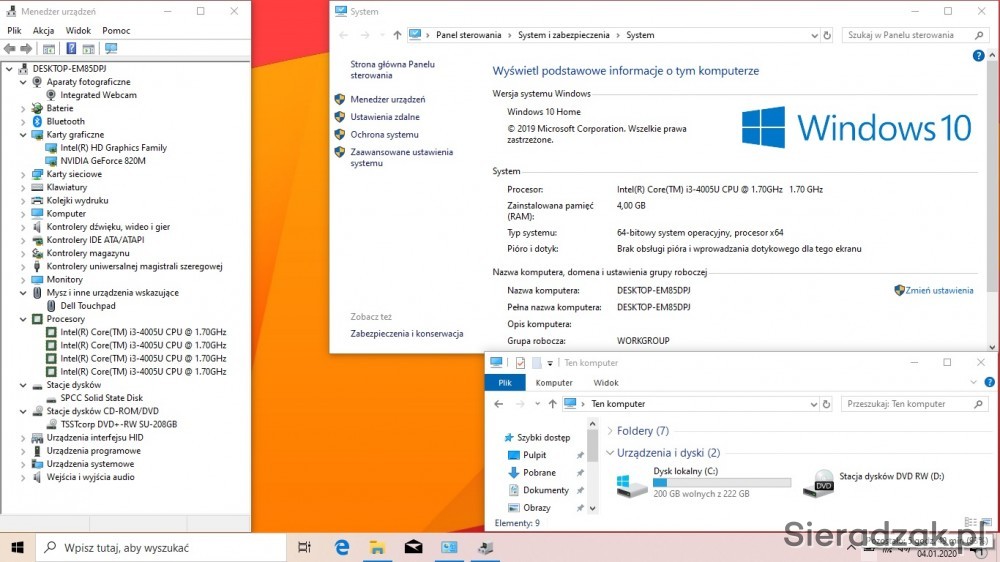1000x562 pixels.
Task: Click refresh icon in System address bar
Action: (x=827, y=35)
